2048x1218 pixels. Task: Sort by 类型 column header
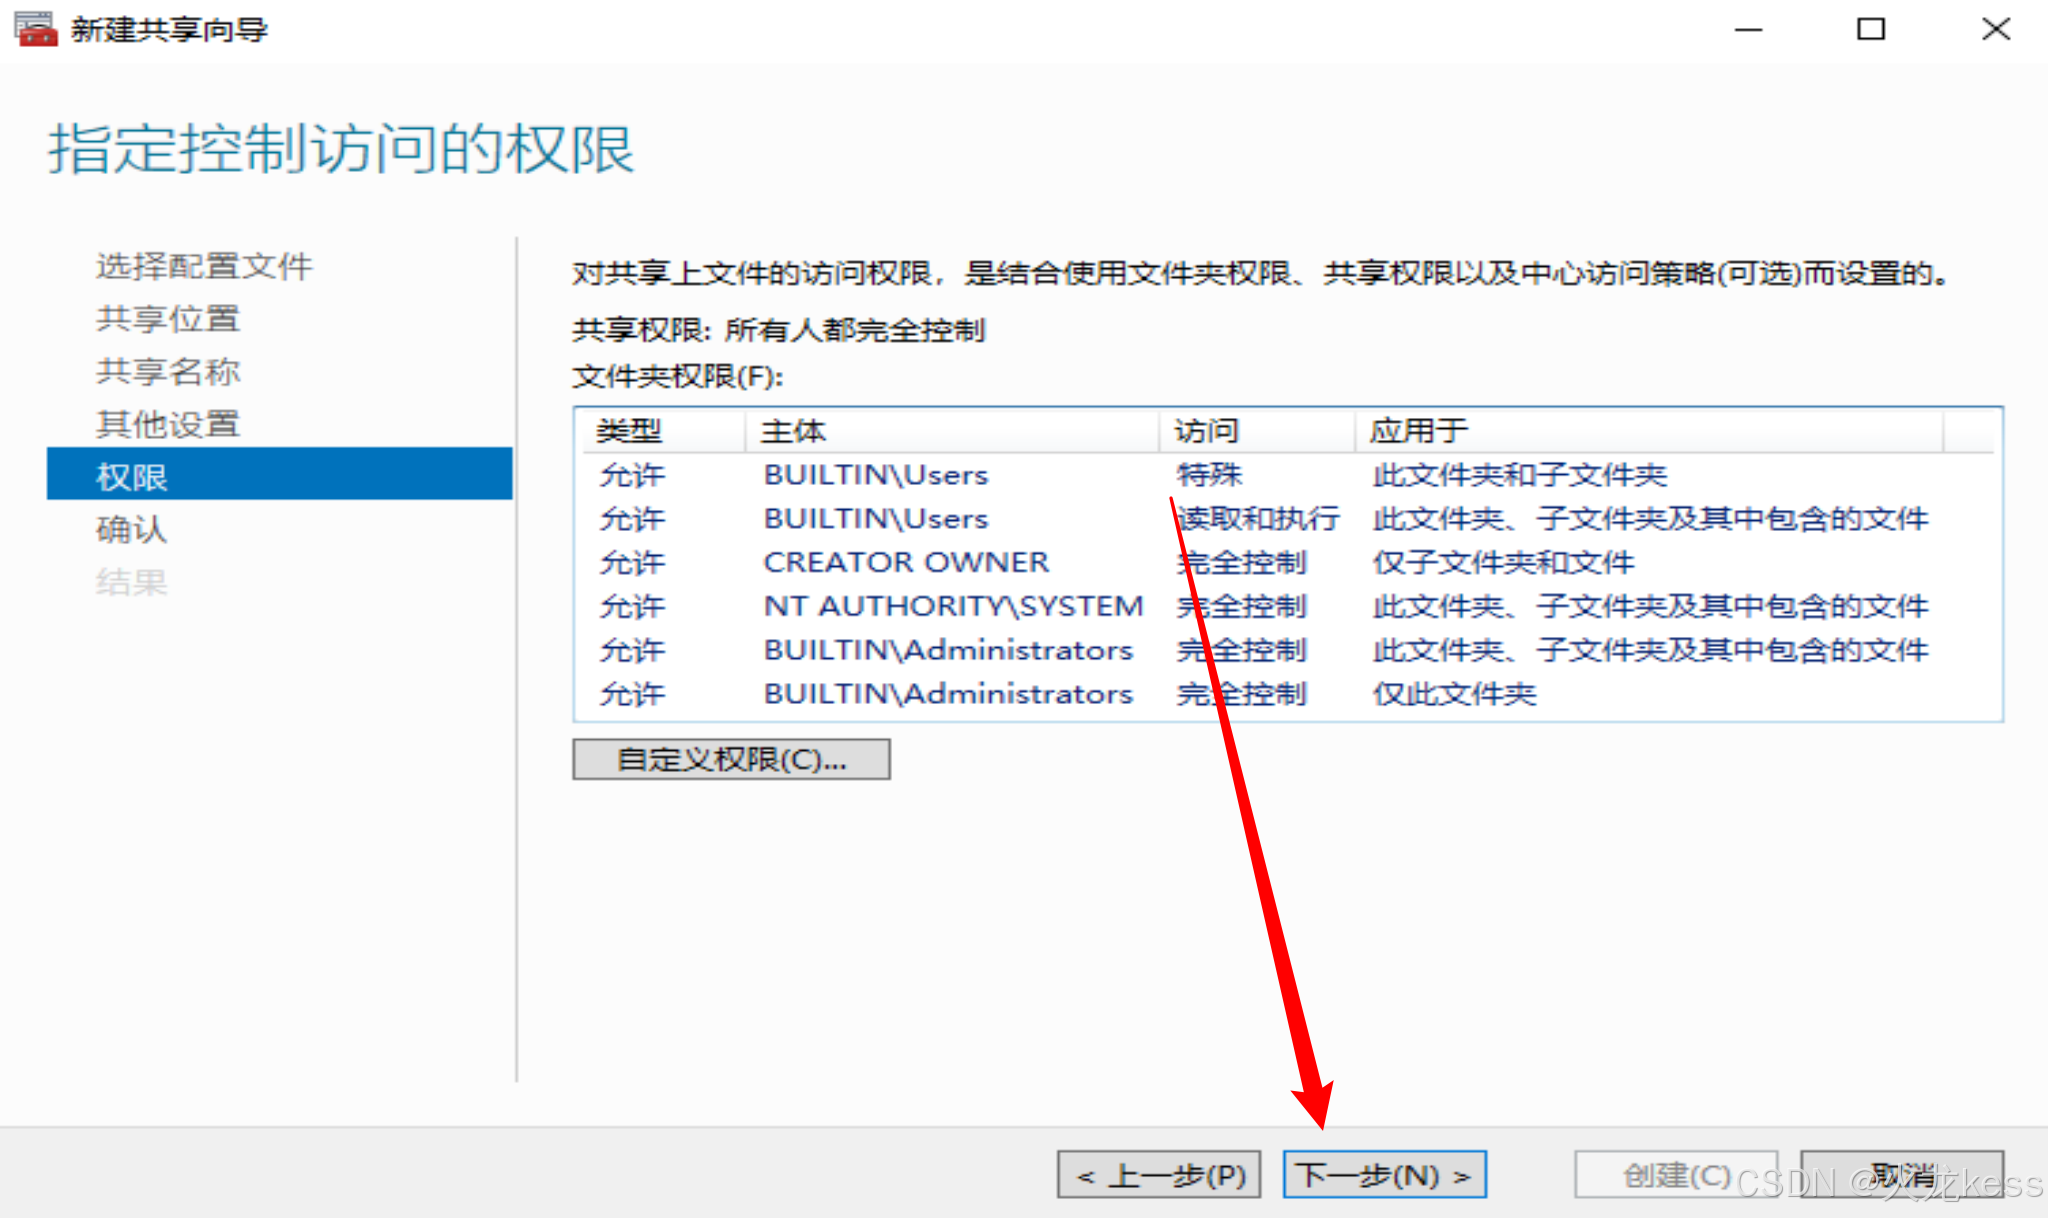[x=630, y=431]
